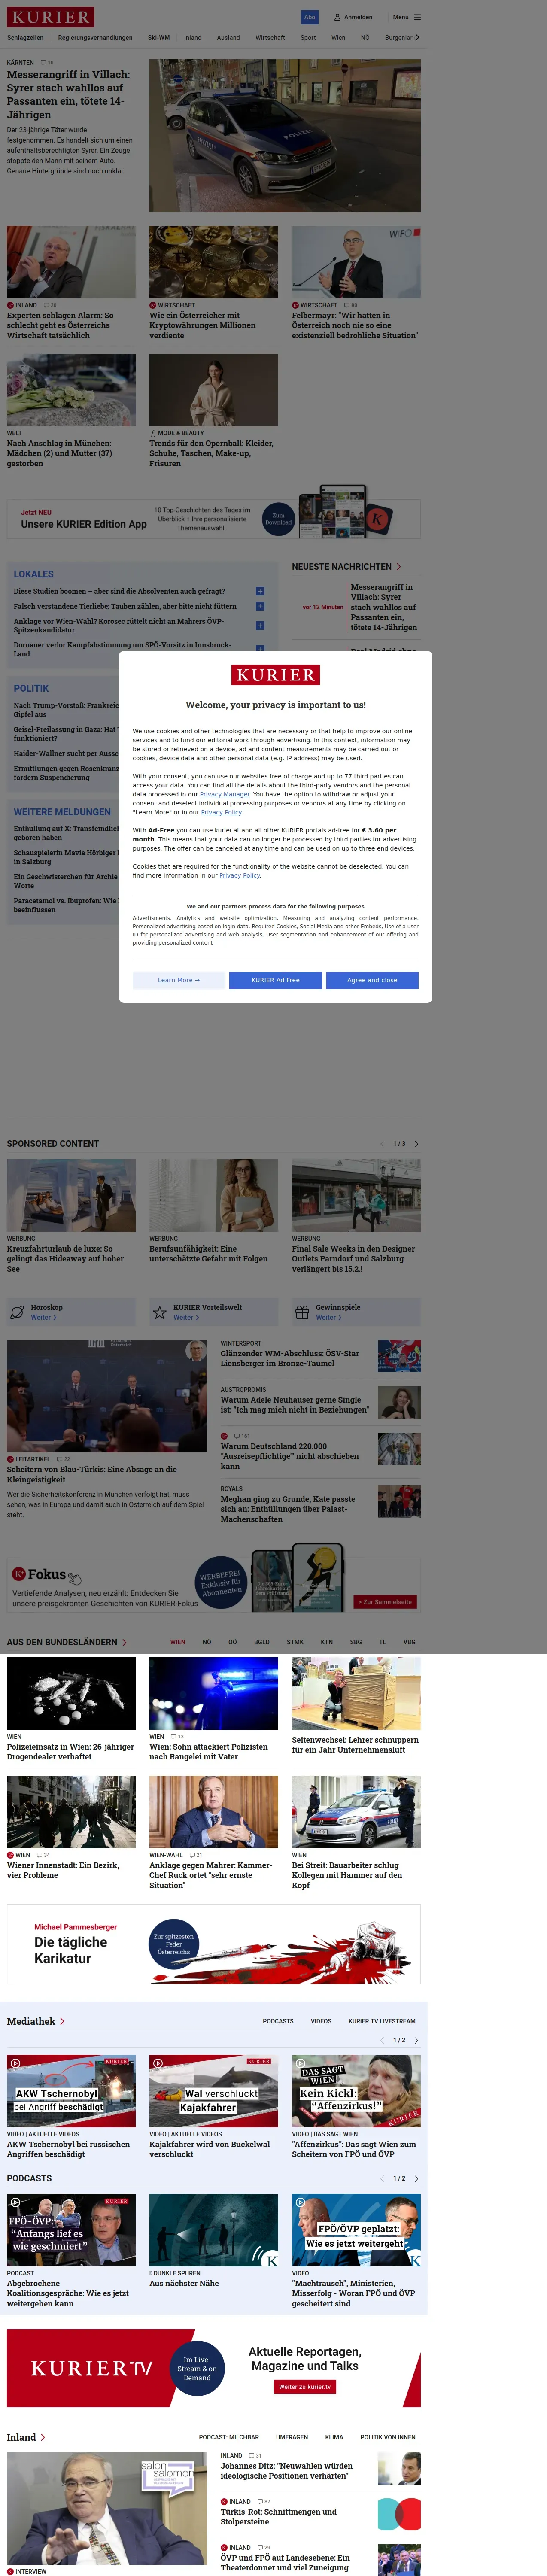Image resolution: width=547 pixels, height=2576 pixels.
Task: Select Ski-WM in the navigation bar
Action: [x=159, y=38]
